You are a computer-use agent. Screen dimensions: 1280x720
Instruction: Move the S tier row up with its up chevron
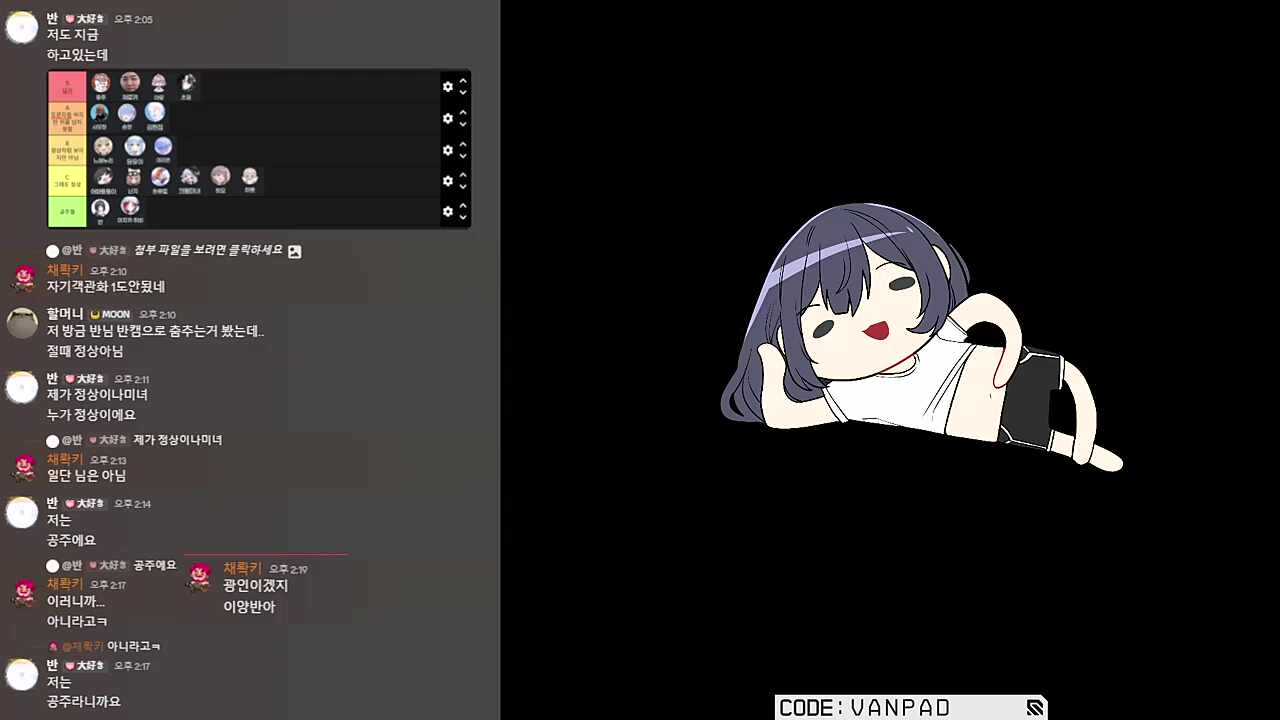click(x=463, y=81)
